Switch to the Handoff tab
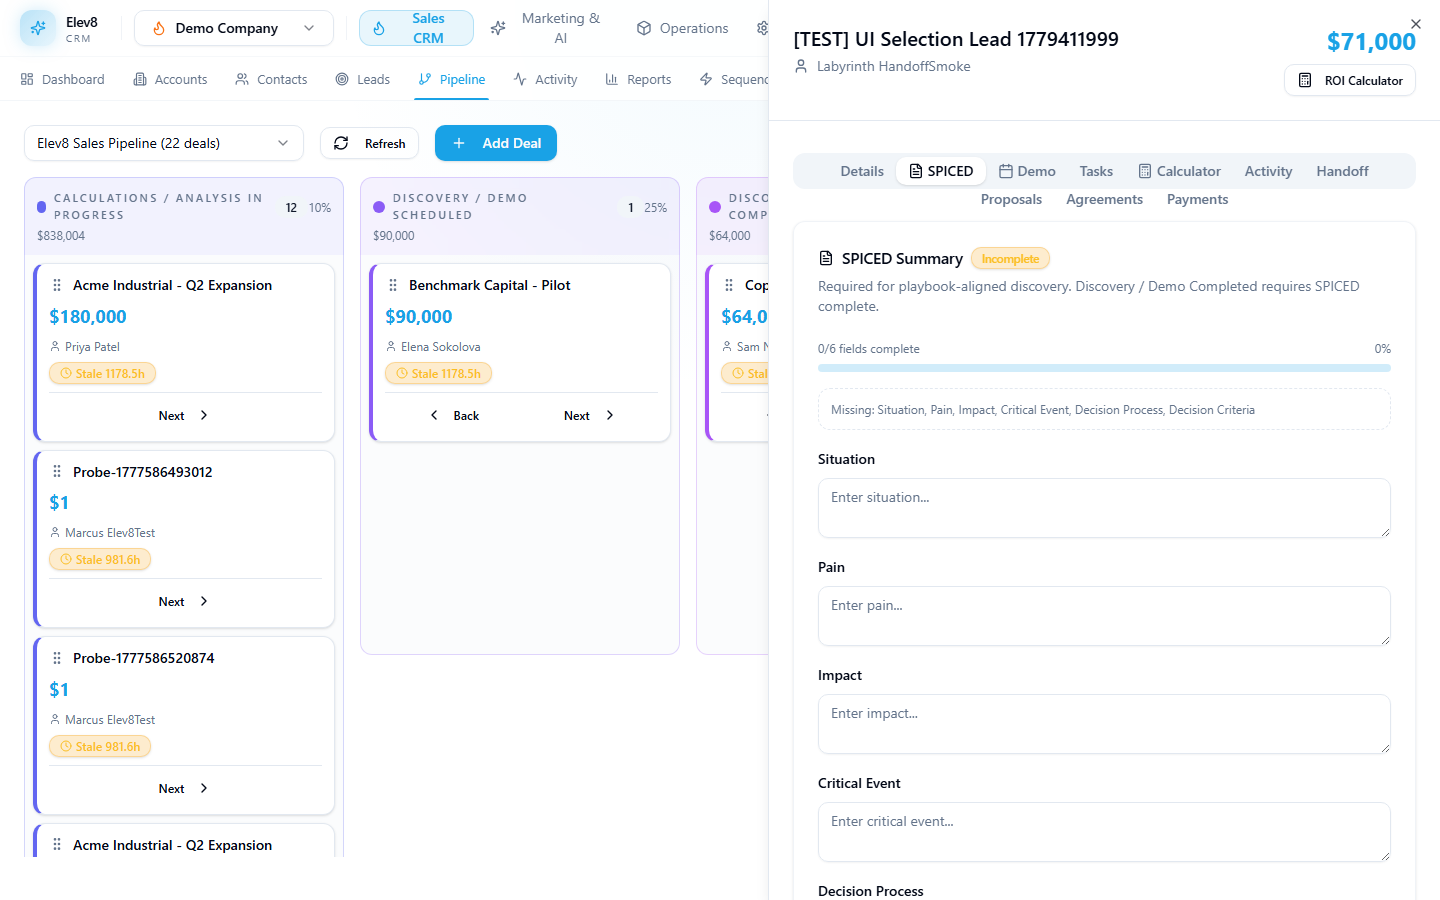 [x=1342, y=171]
